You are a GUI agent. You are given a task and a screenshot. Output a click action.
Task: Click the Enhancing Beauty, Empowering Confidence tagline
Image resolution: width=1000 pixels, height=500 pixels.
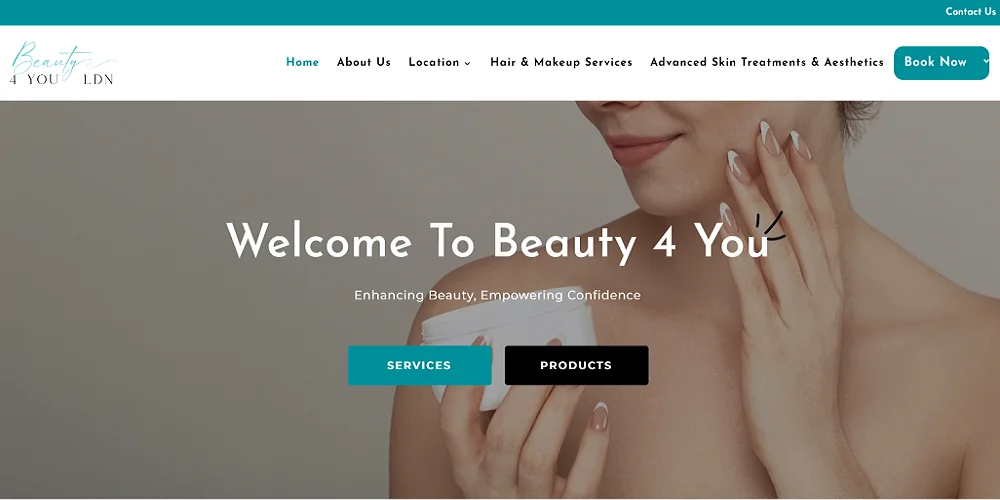pyautogui.click(x=497, y=295)
